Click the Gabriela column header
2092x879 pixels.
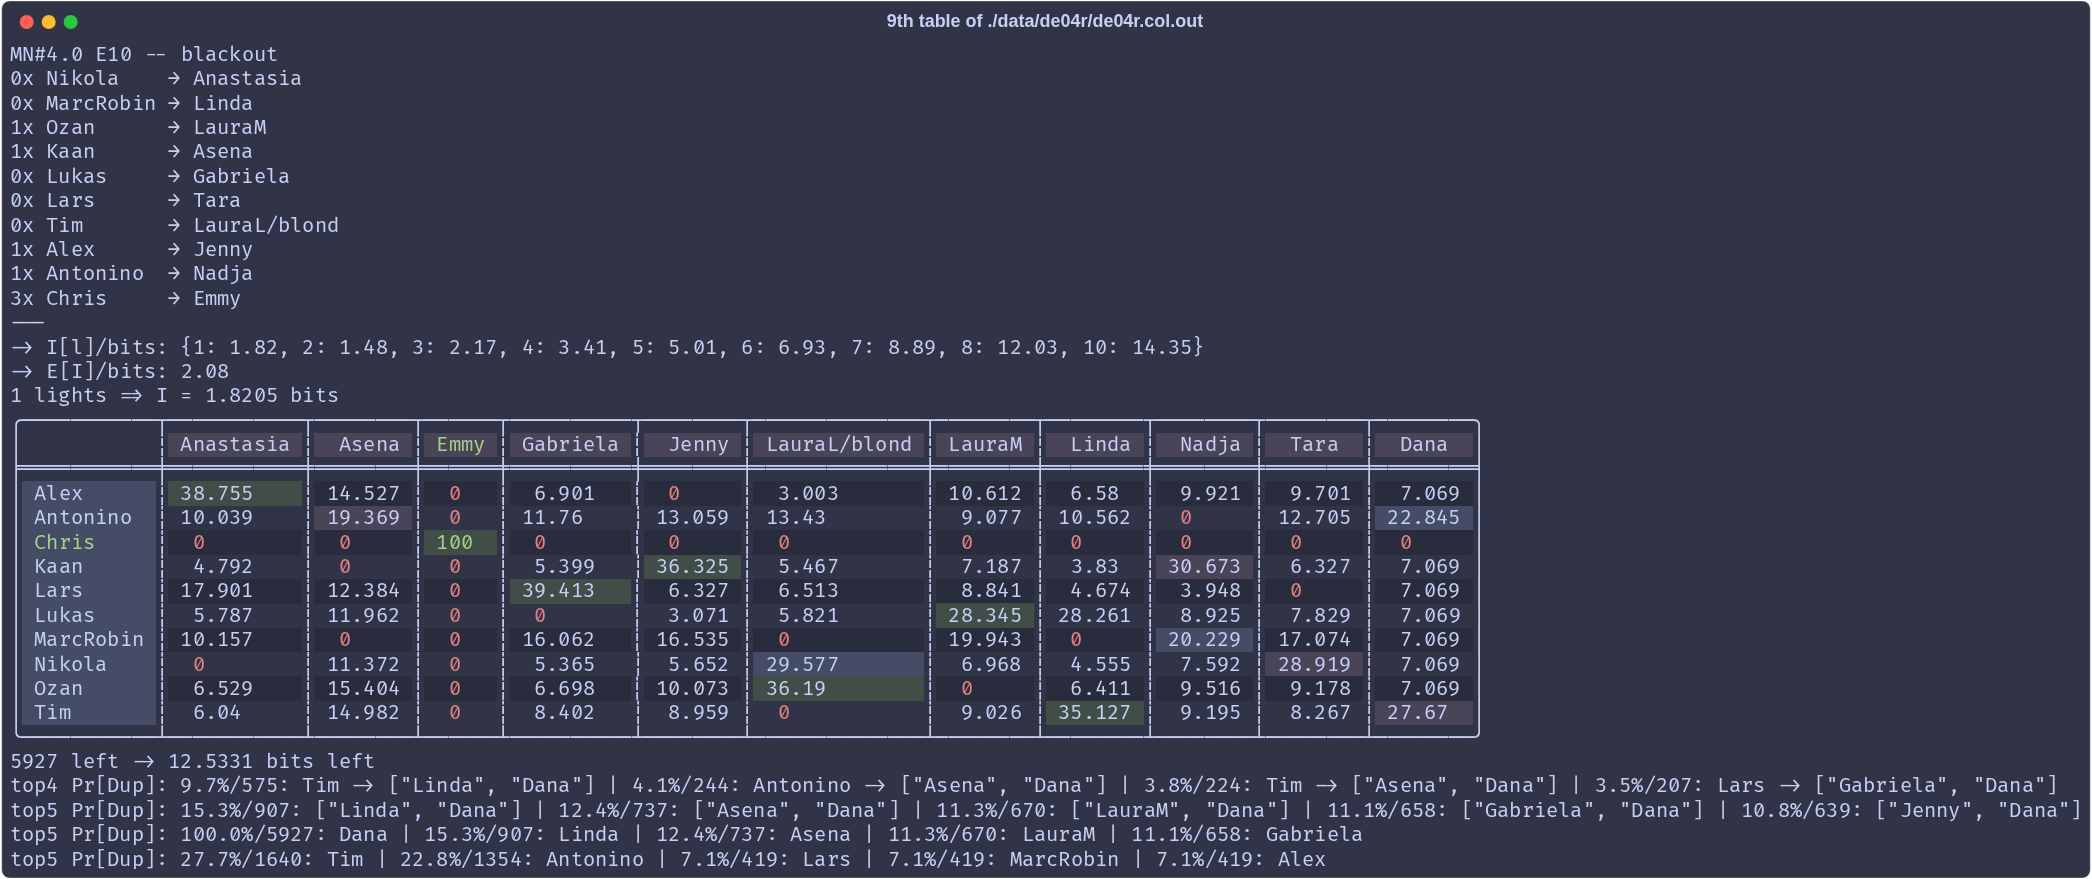click(x=570, y=444)
